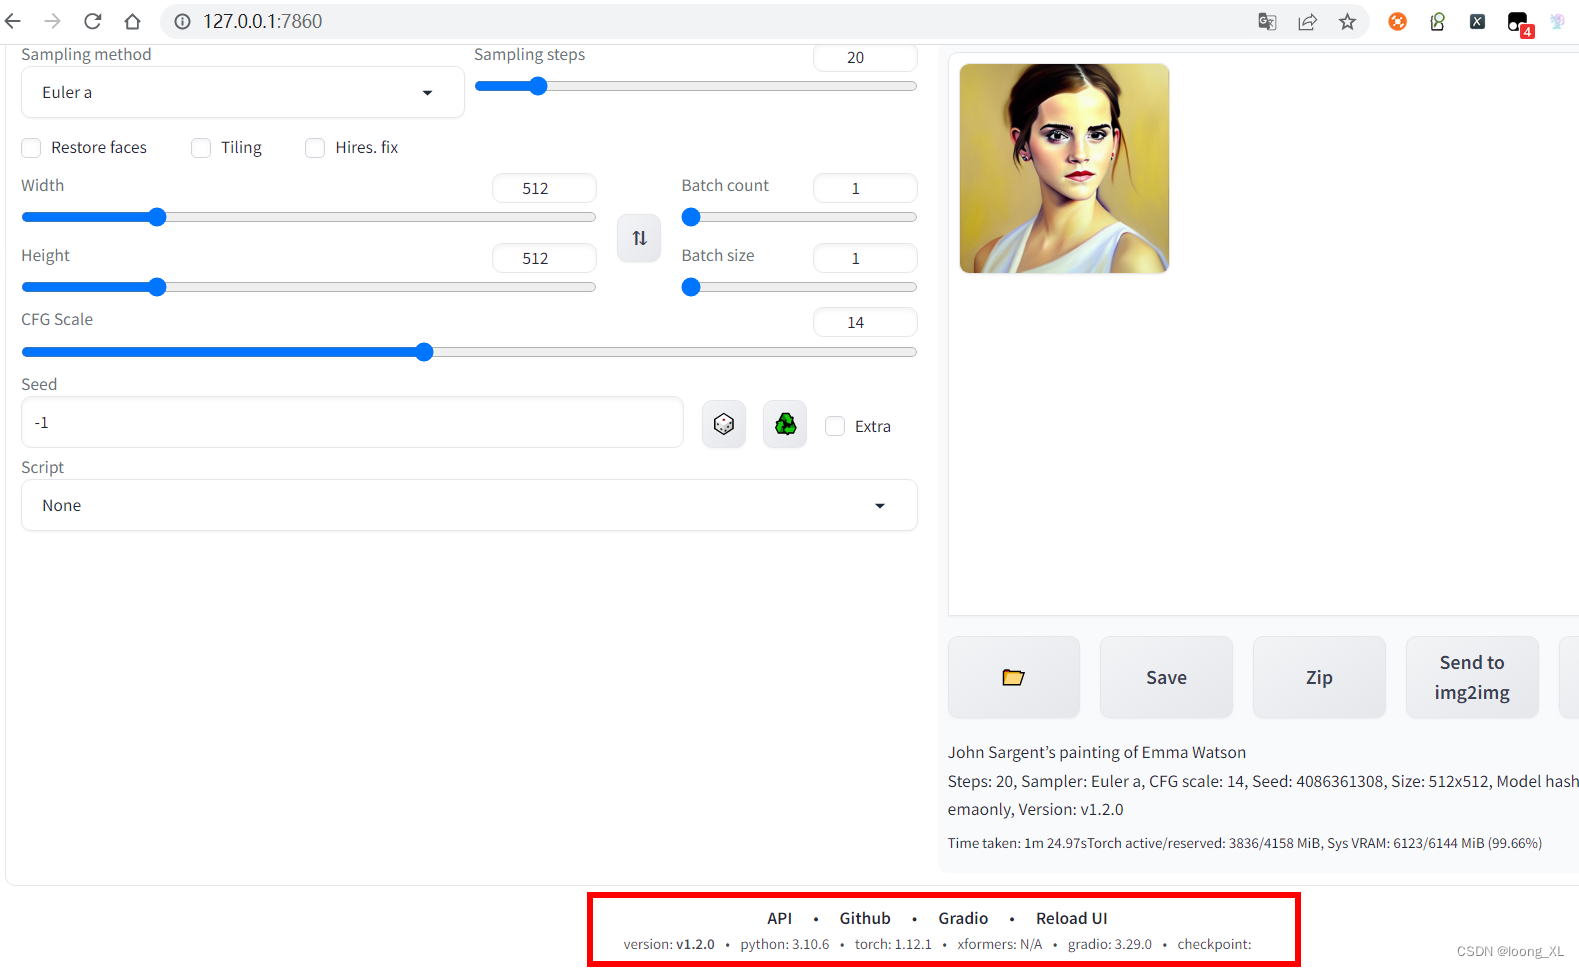Adjust the Width slider

point(308,217)
